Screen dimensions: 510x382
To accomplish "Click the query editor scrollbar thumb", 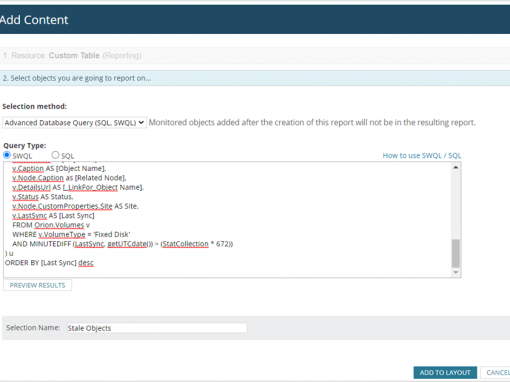I will coord(456,253).
